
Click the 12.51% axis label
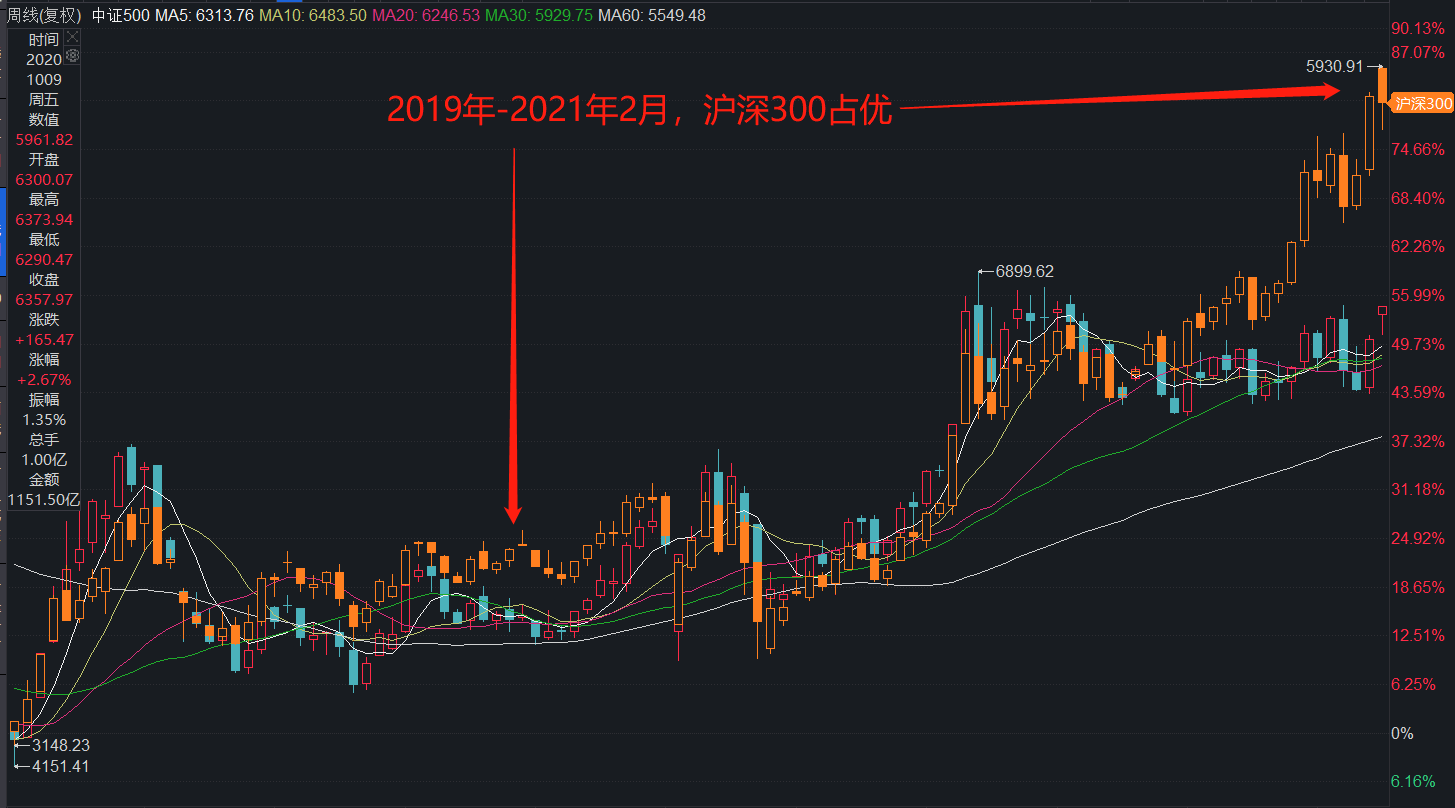tap(1419, 635)
